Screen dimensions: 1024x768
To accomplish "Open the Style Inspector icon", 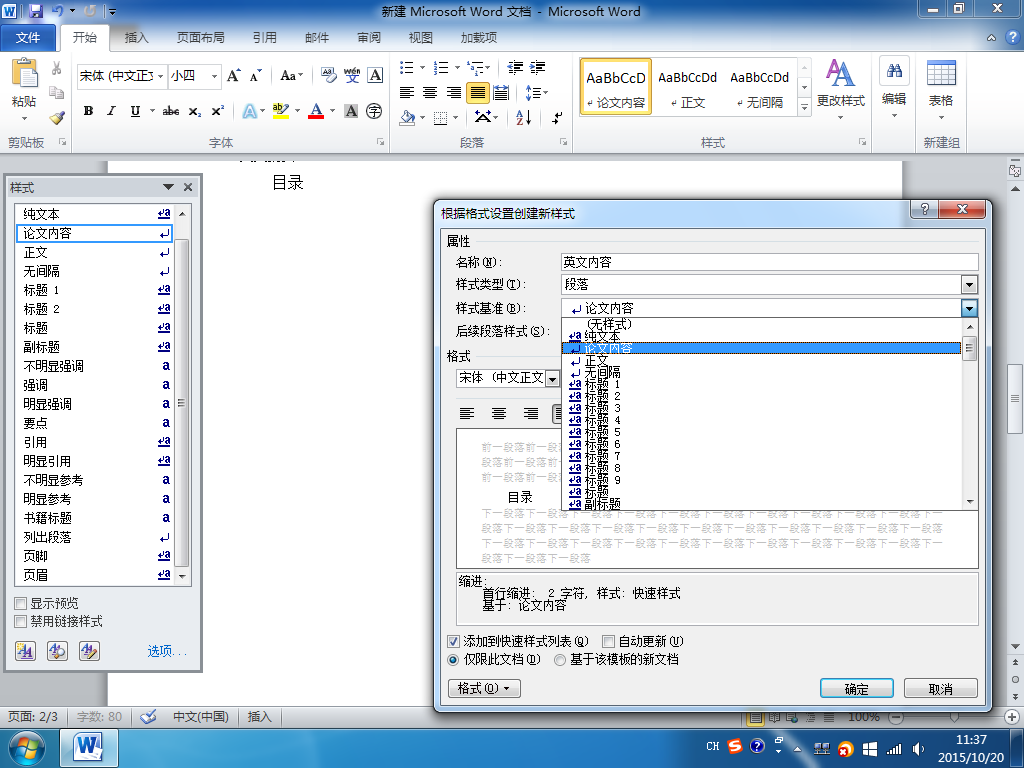I will pyautogui.click(x=57, y=651).
